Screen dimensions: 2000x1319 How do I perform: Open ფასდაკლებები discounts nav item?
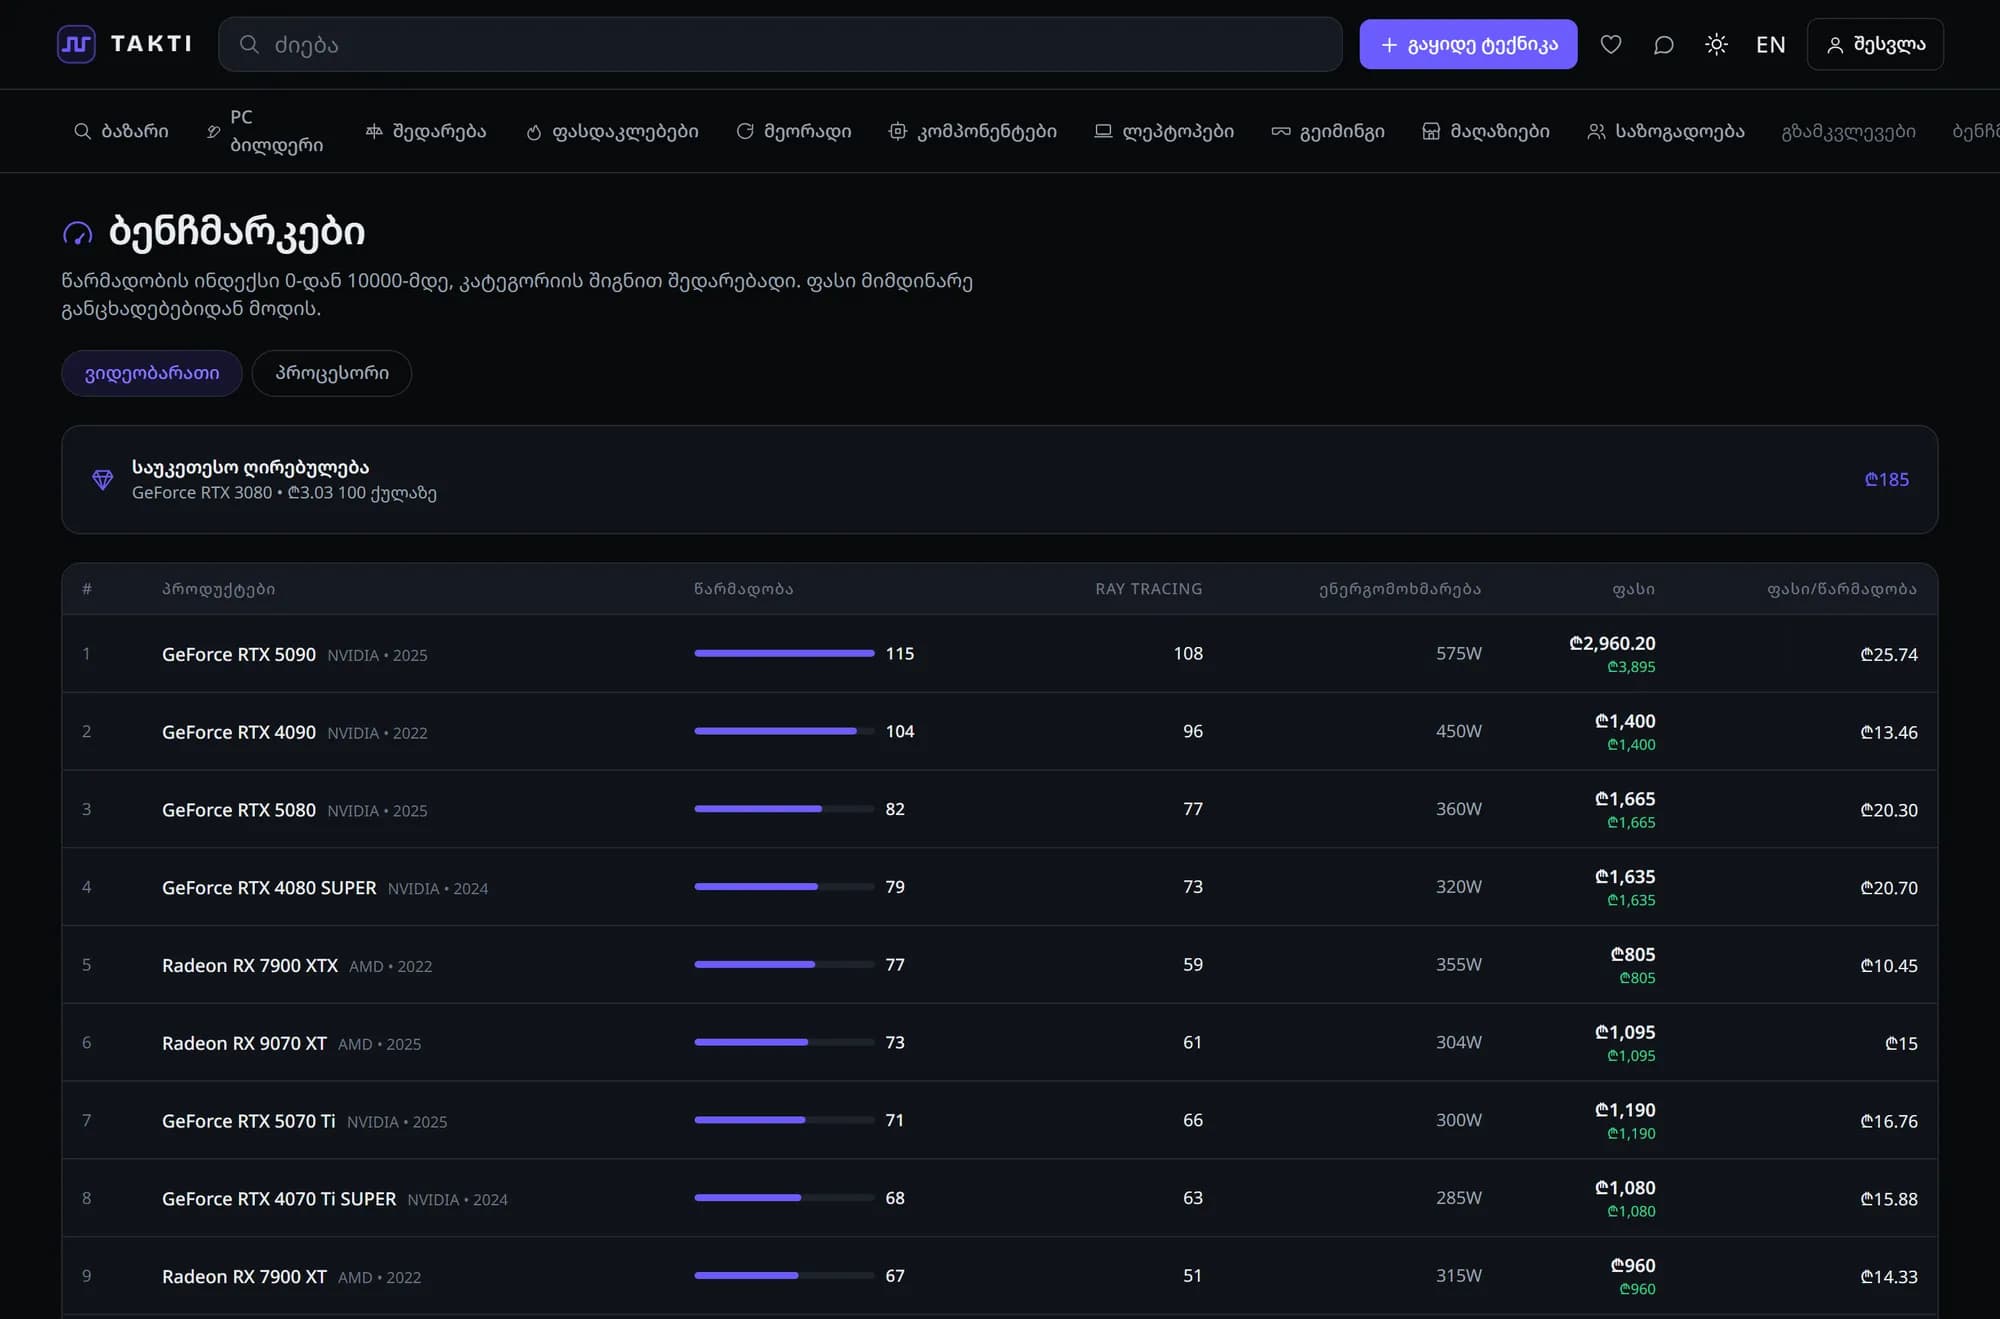612,131
